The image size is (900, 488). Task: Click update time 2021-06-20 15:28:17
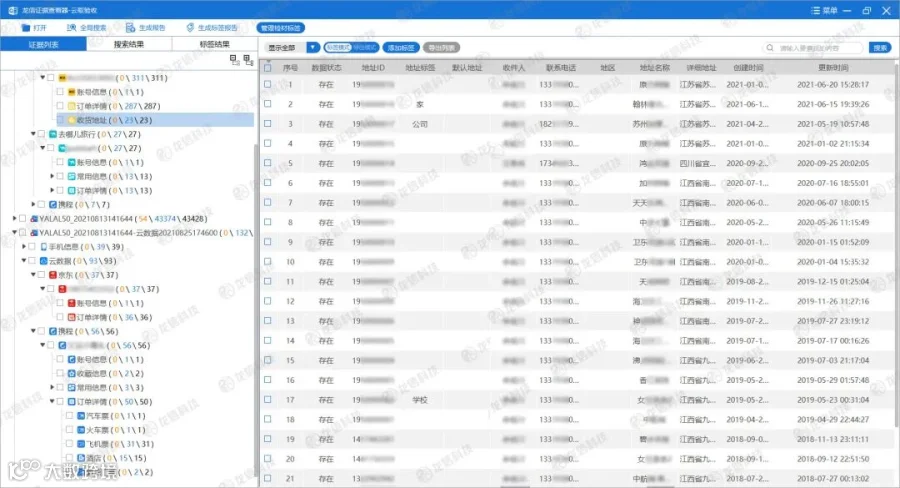(x=833, y=84)
